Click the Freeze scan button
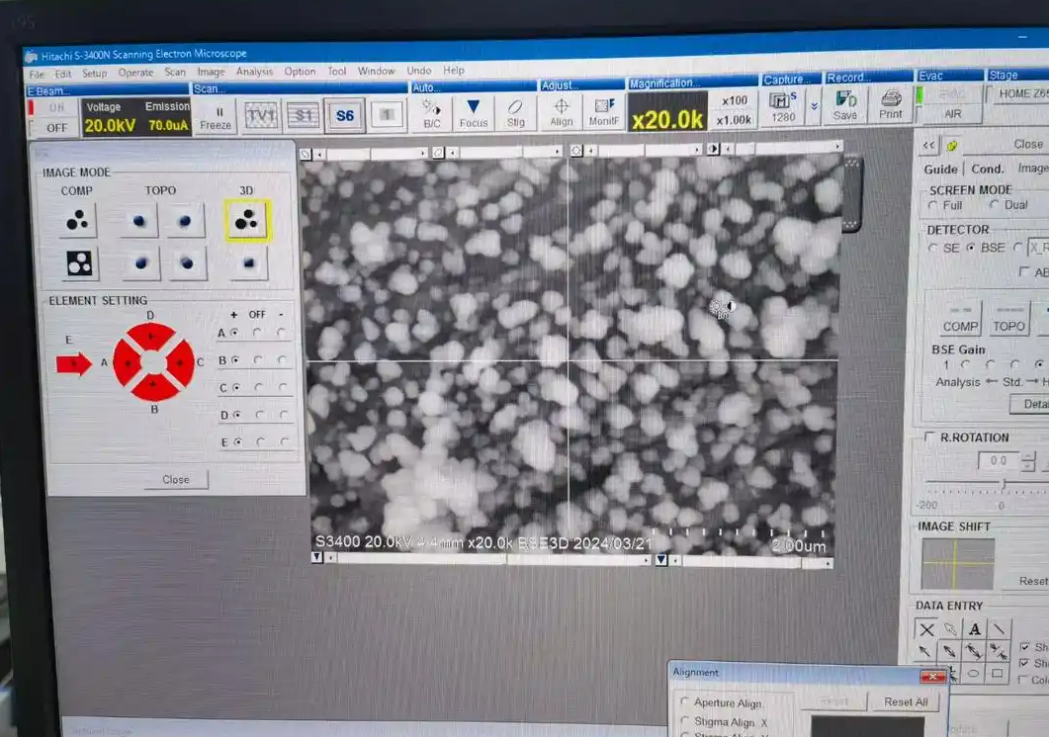This screenshot has width=1049, height=737. [215, 117]
